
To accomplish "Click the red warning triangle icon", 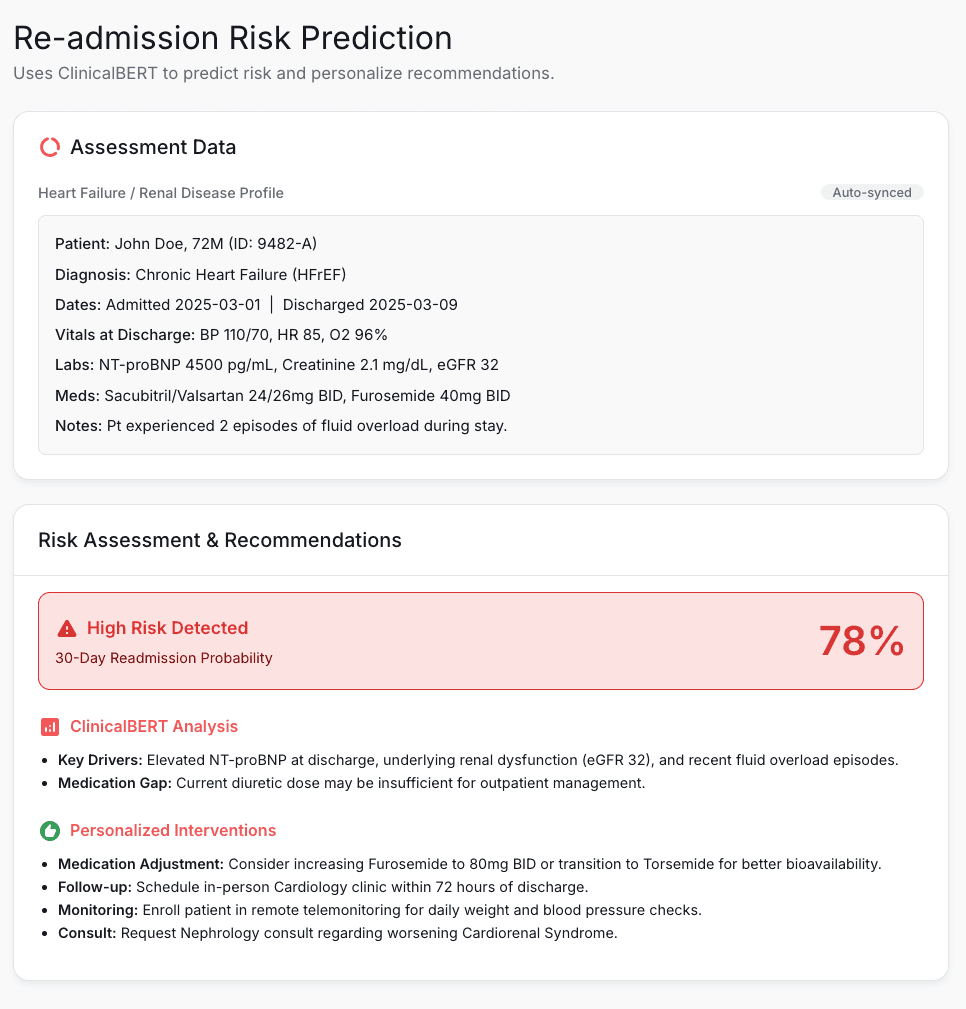I will pos(67,629).
